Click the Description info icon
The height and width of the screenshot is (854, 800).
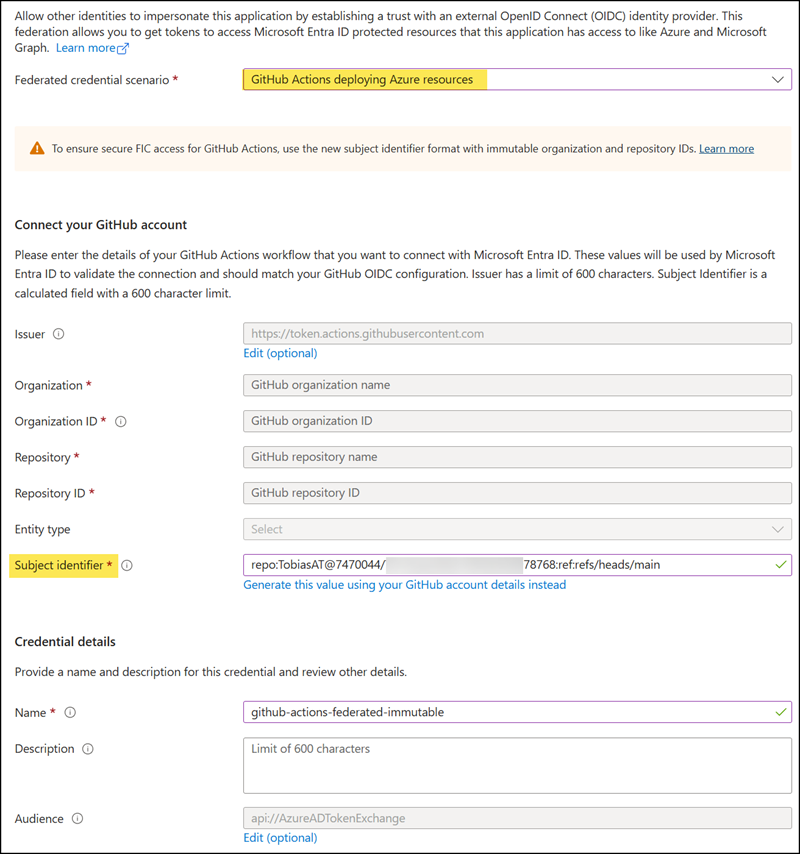pyautogui.click(x=88, y=749)
